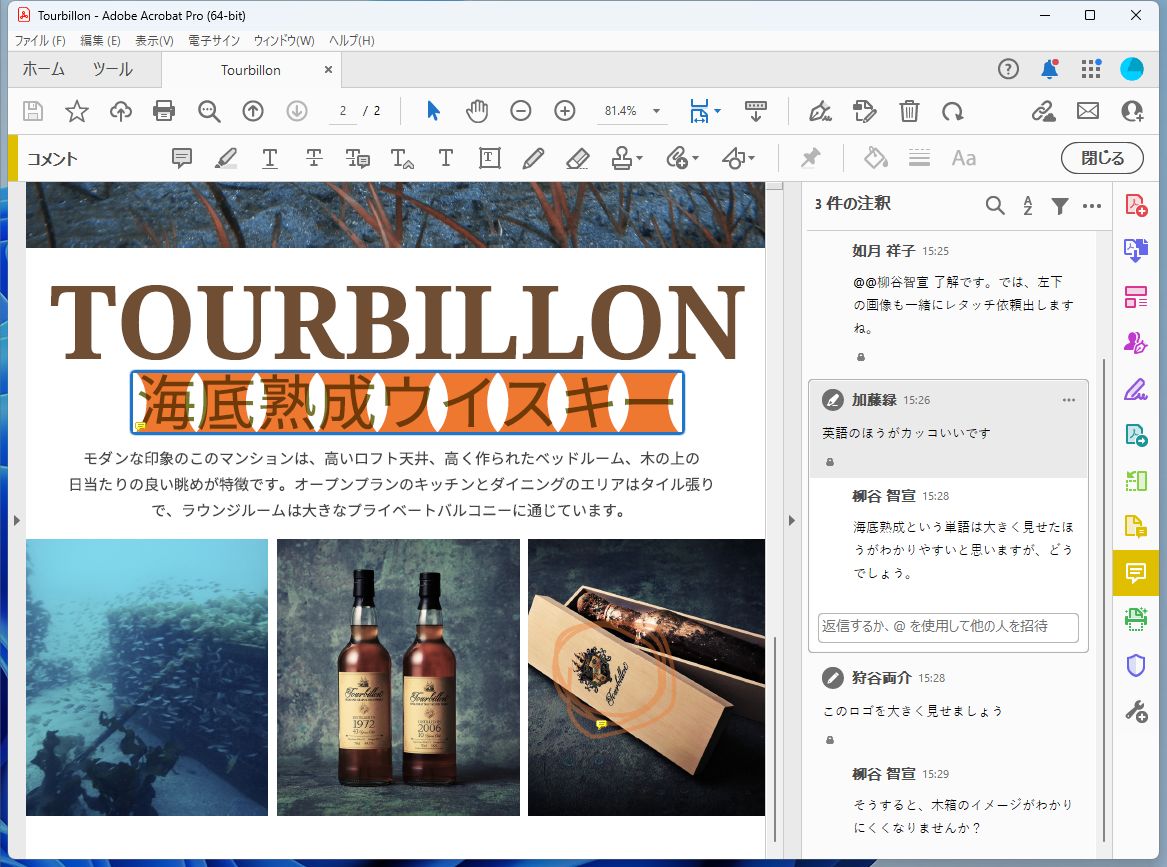
Task: Switch to the Hand tool
Action: tap(477, 111)
